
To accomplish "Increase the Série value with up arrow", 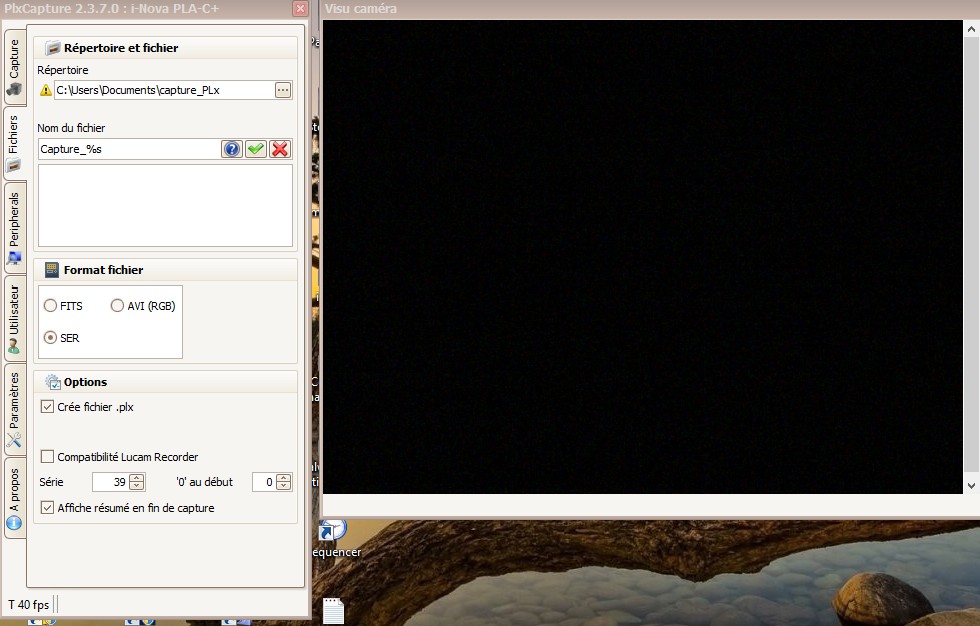I will pyautogui.click(x=137, y=478).
